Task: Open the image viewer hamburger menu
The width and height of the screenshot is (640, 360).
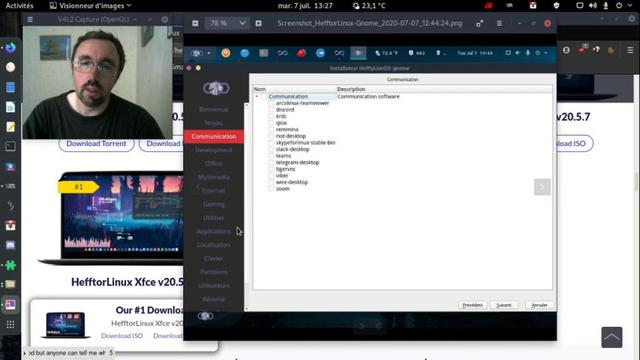Action: point(499,23)
